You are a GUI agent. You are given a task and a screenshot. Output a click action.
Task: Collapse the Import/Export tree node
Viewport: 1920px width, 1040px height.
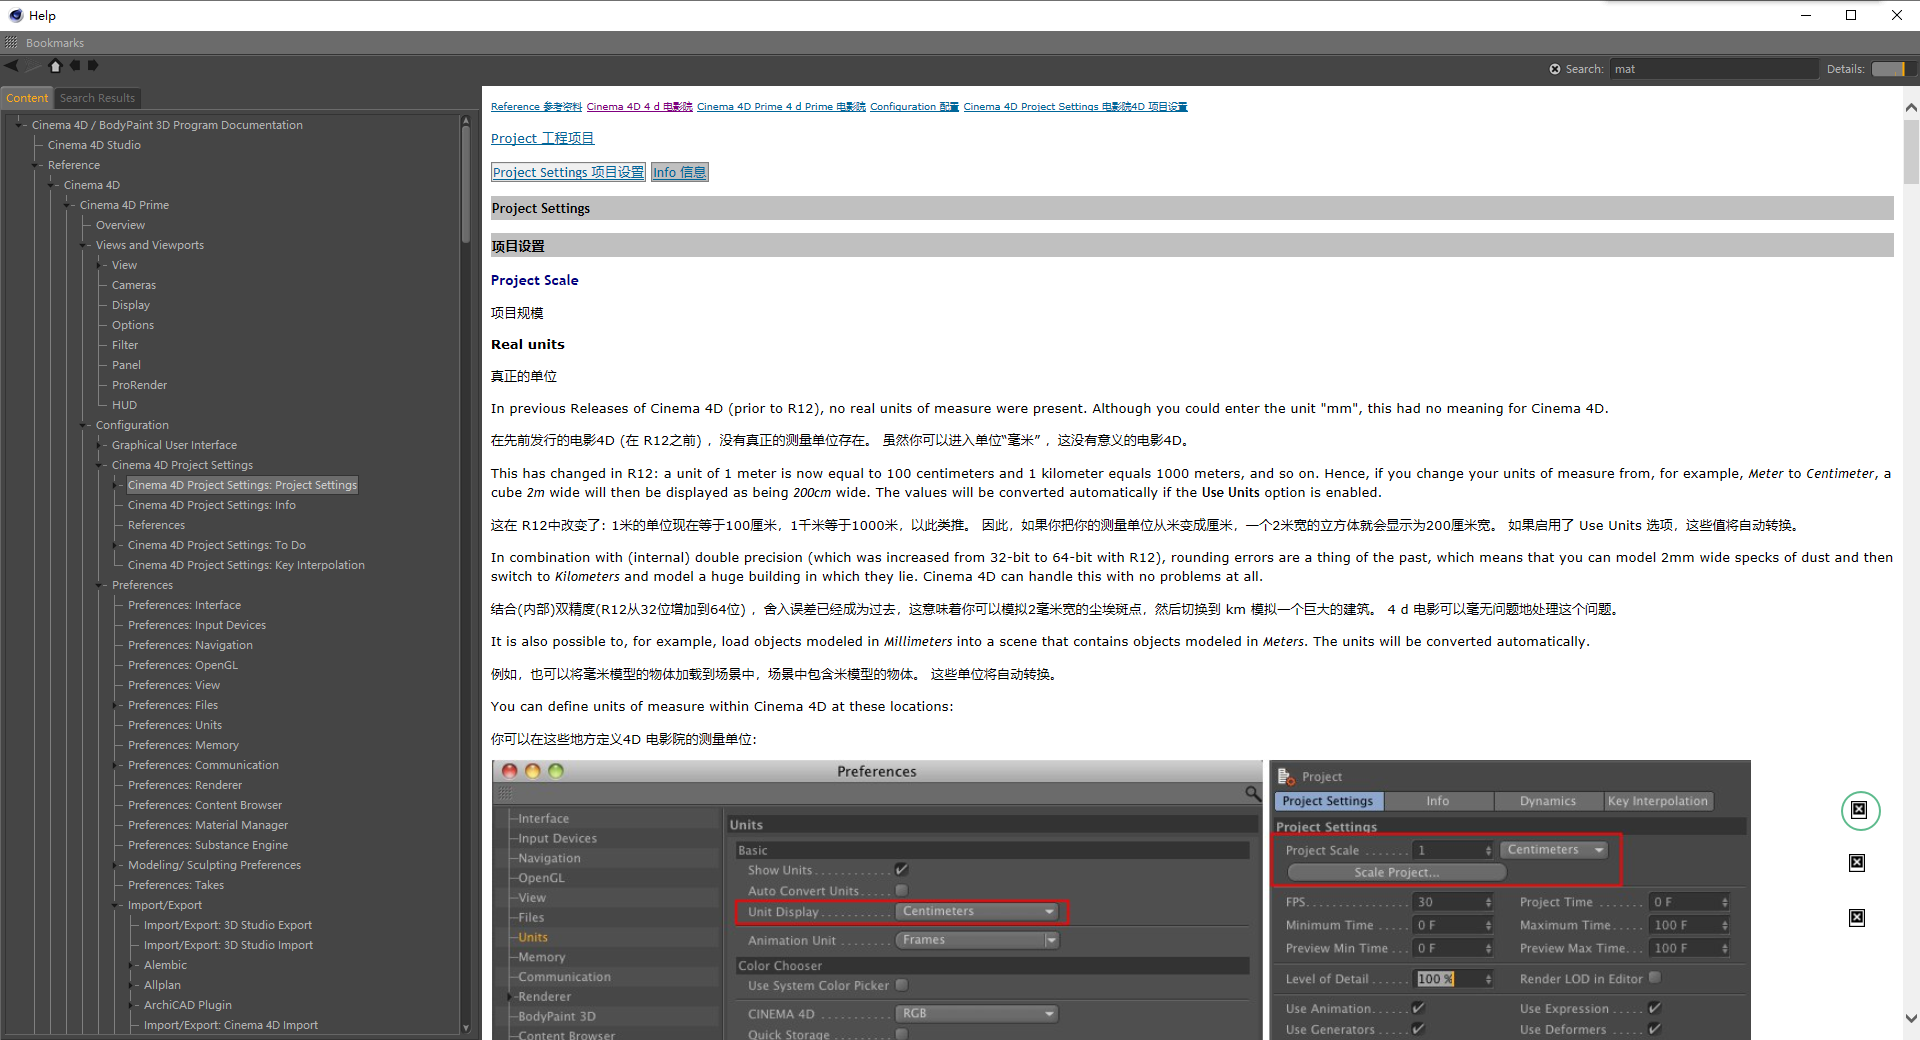(x=116, y=905)
